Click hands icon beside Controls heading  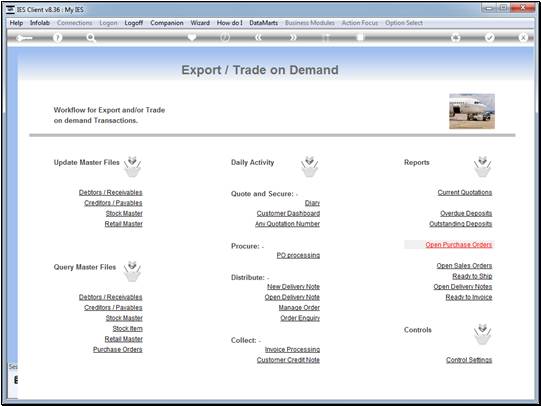[482, 334]
